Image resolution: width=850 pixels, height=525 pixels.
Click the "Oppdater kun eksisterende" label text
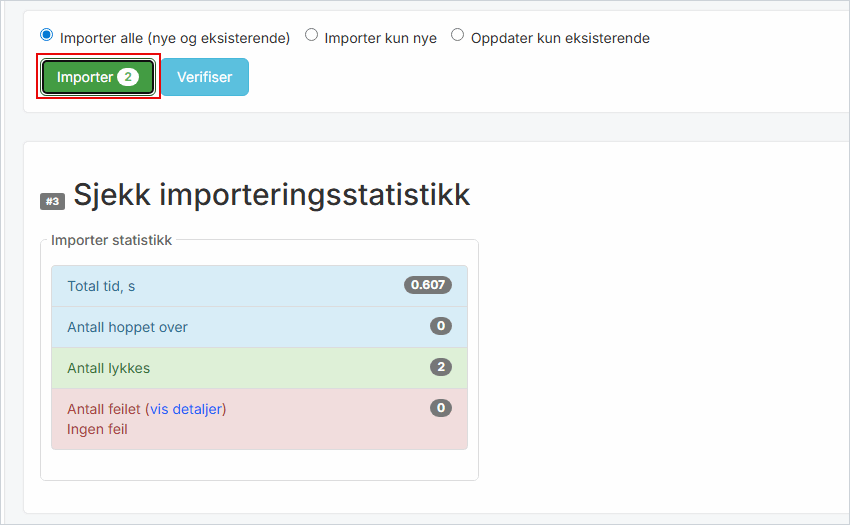[x=560, y=38]
